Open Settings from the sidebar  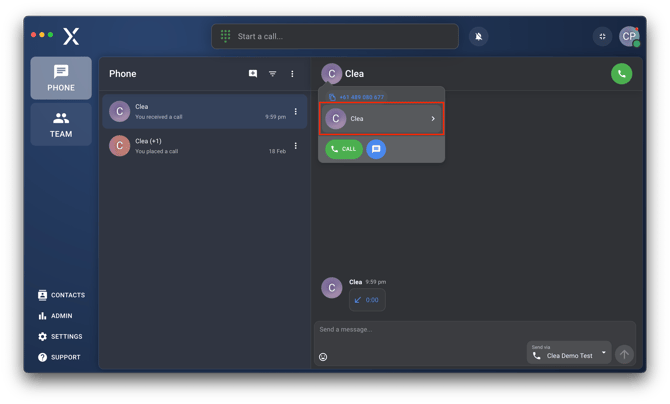(x=61, y=337)
